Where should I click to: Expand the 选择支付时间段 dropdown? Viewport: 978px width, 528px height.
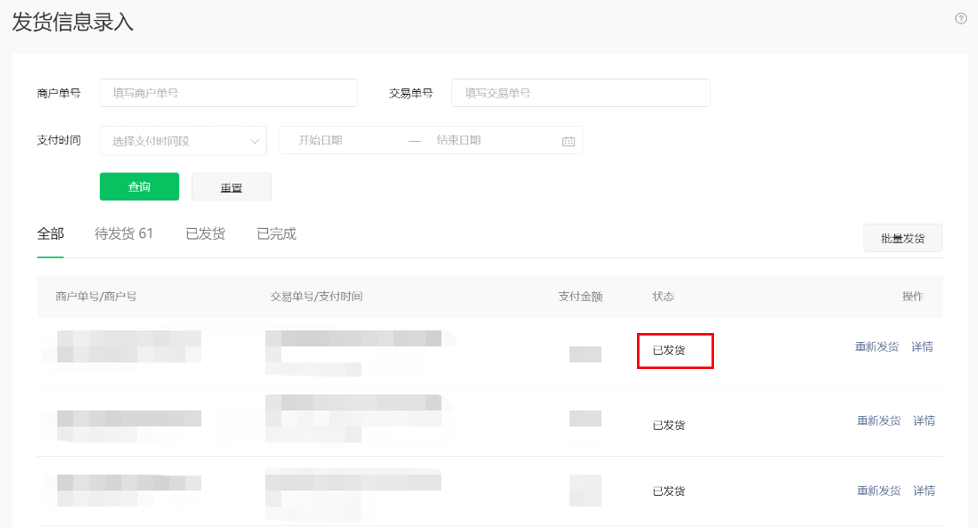pyautogui.click(x=183, y=141)
